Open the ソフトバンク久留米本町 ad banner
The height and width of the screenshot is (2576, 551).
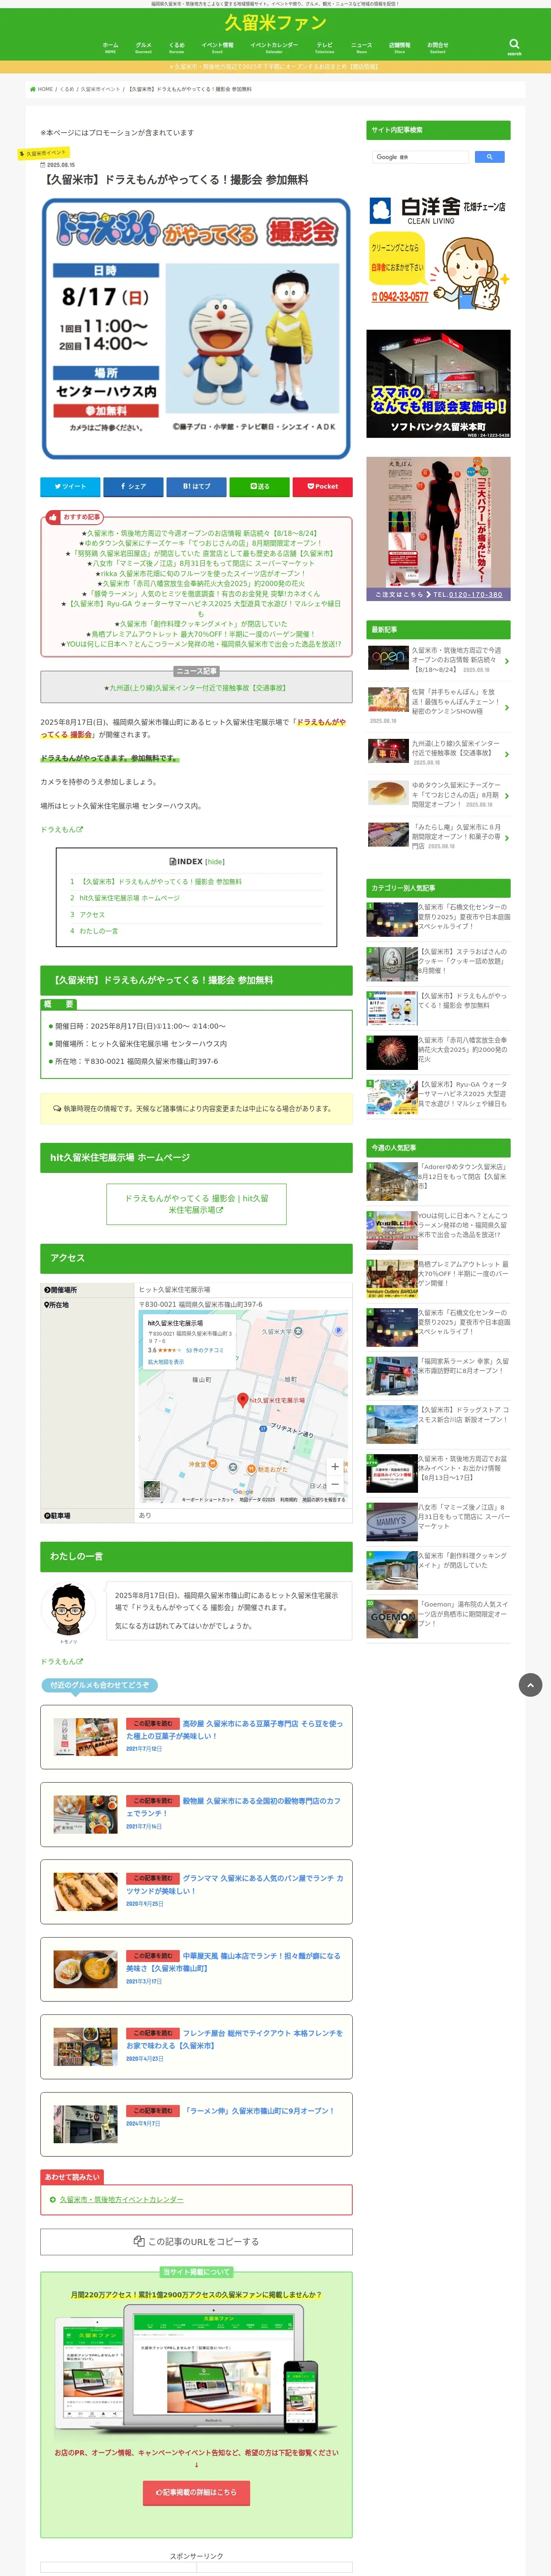point(438,384)
